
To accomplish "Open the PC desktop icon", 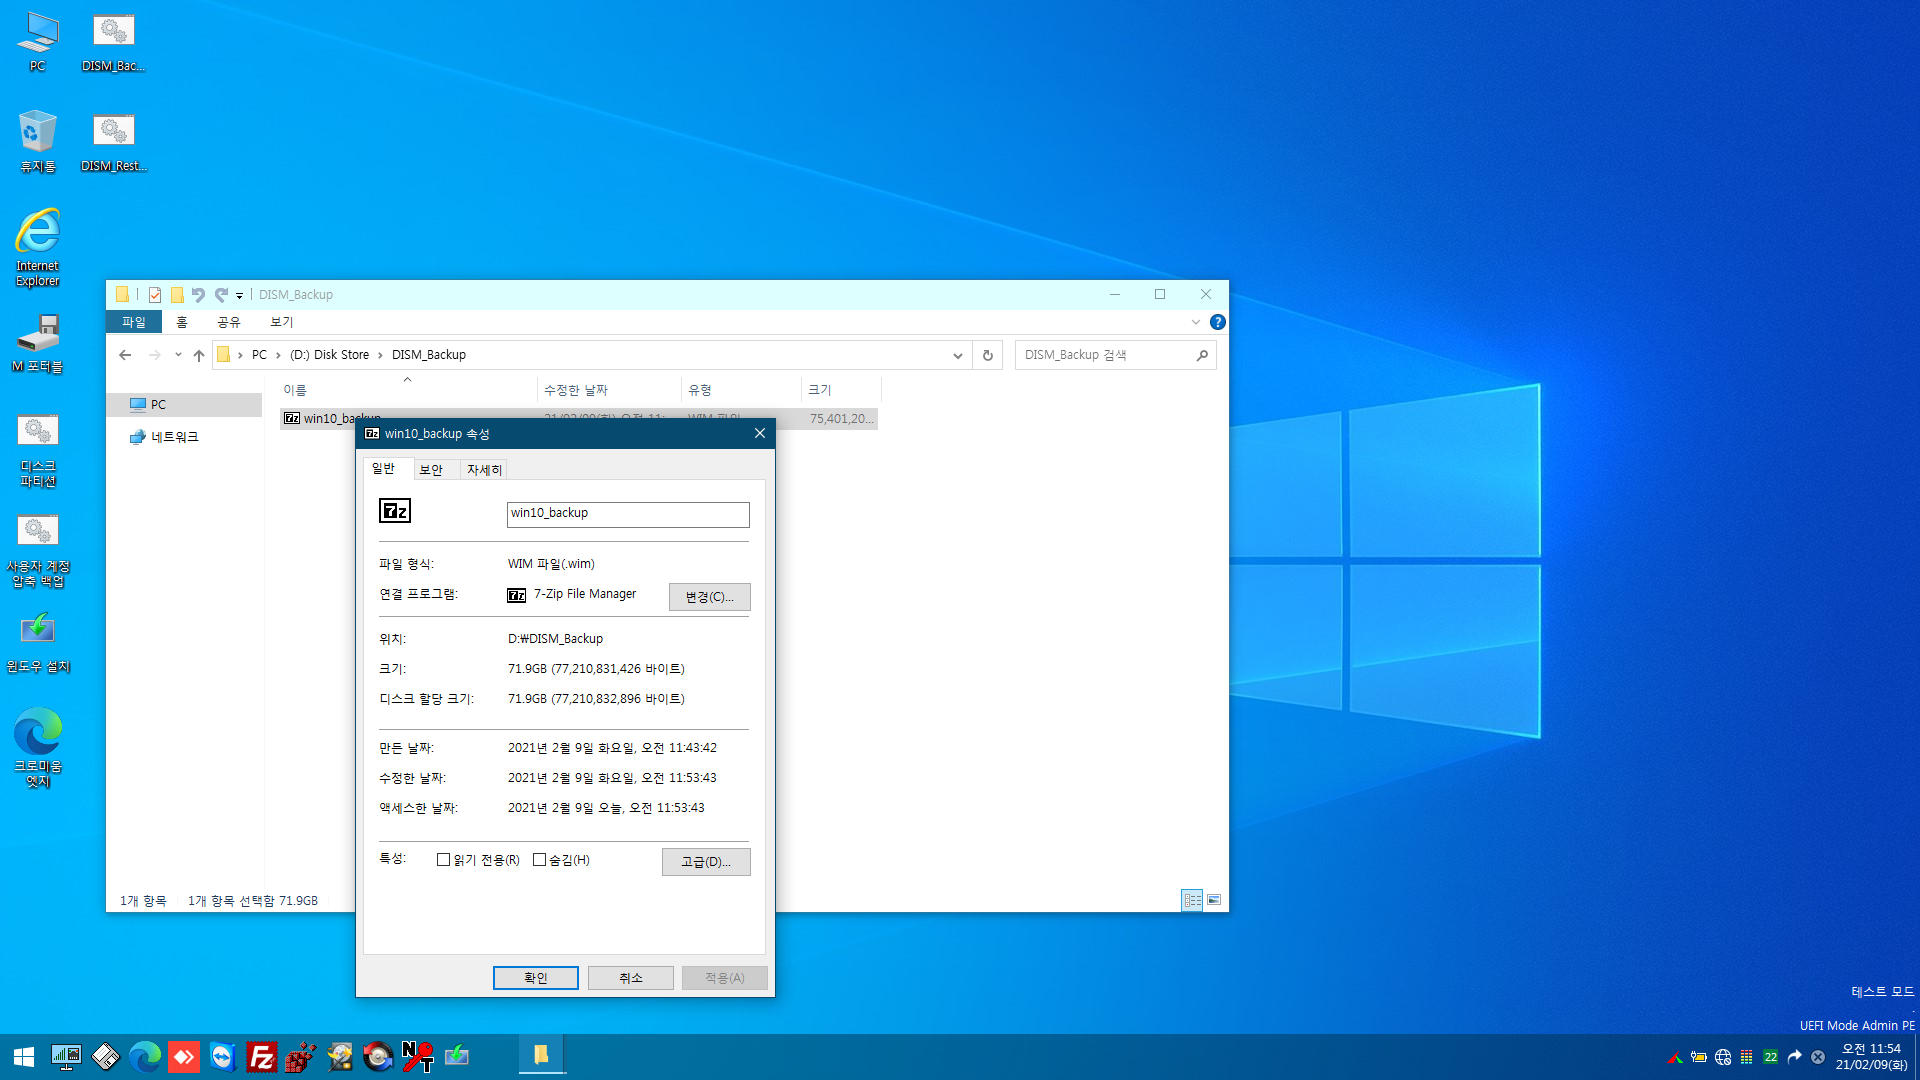I will [37, 40].
